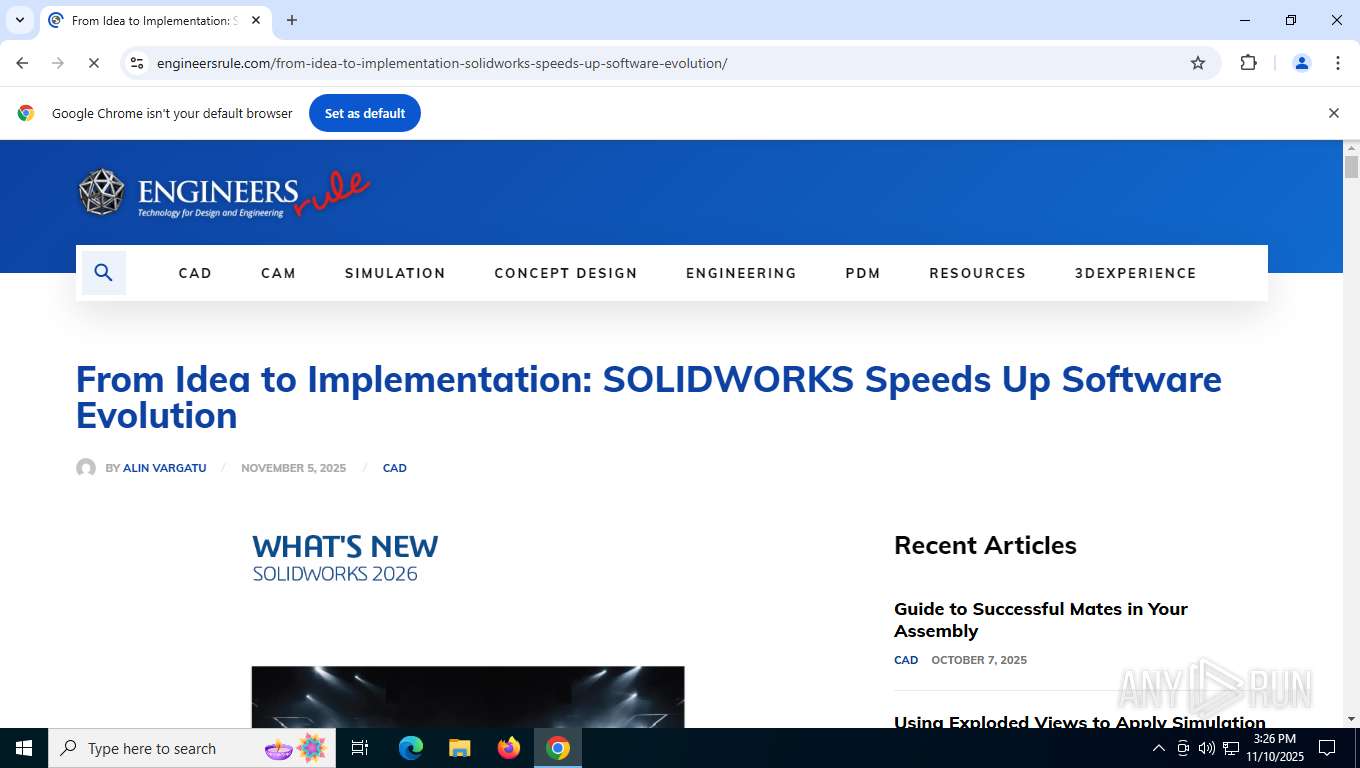The image size is (1360, 768).
Task: Click the author avatar icon beside Alin Vargatu
Action: tap(86, 468)
